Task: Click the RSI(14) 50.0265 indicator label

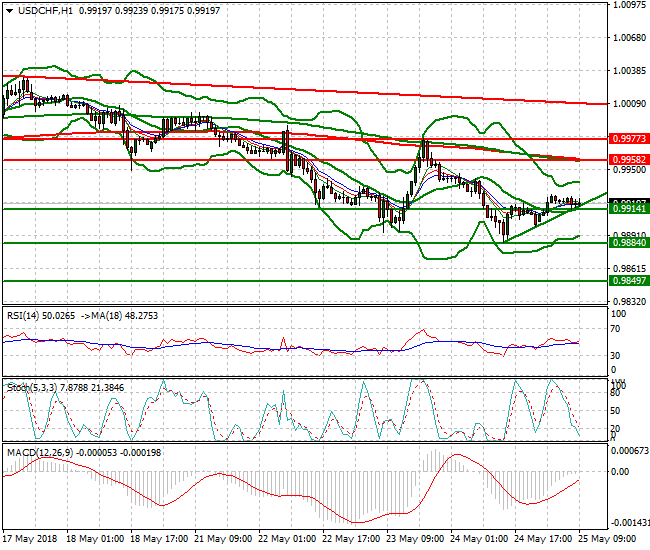Action: (x=41, y=316)
